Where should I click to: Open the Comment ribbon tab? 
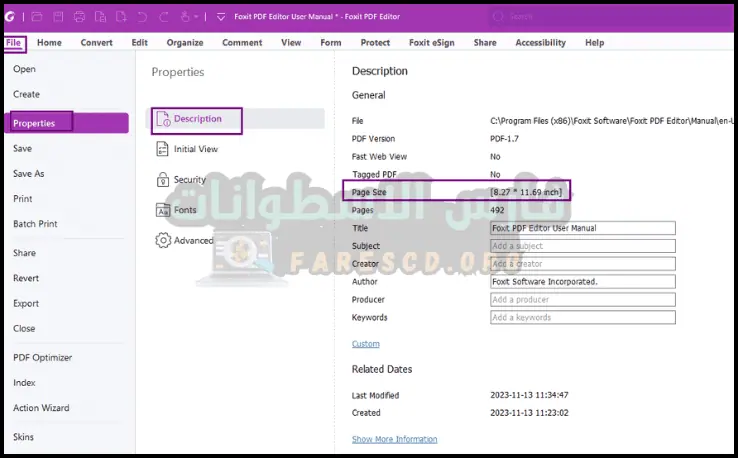click(242, 43)
